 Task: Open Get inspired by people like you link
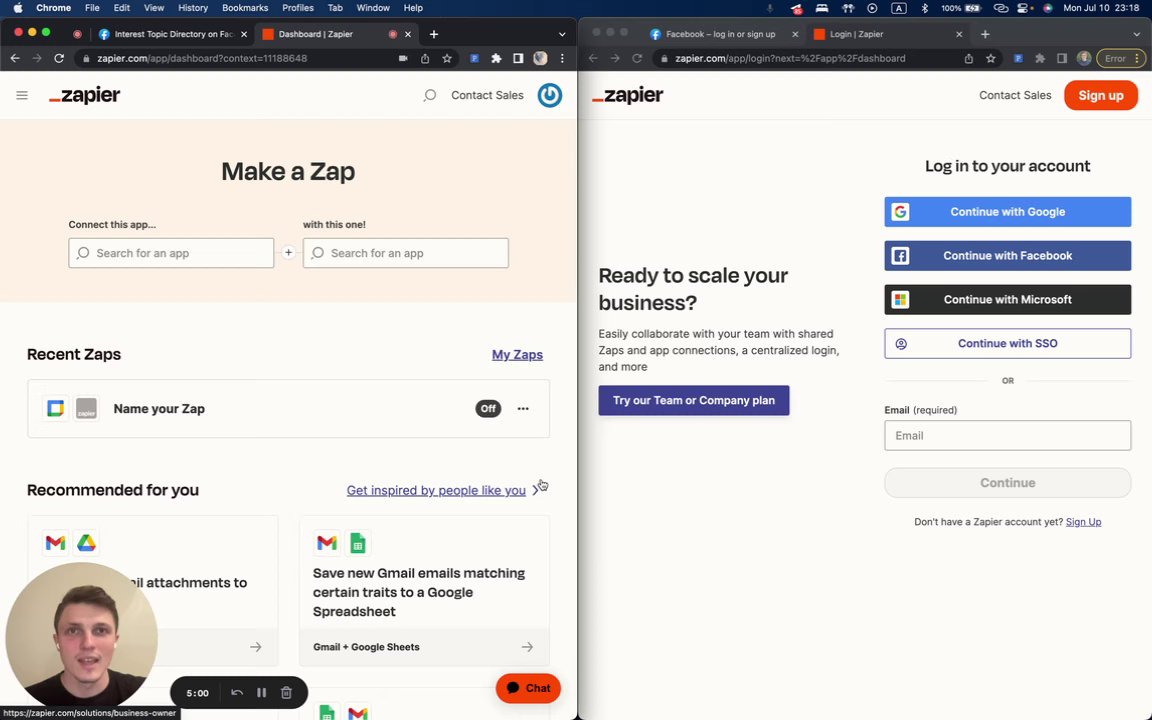pos(436,490)
